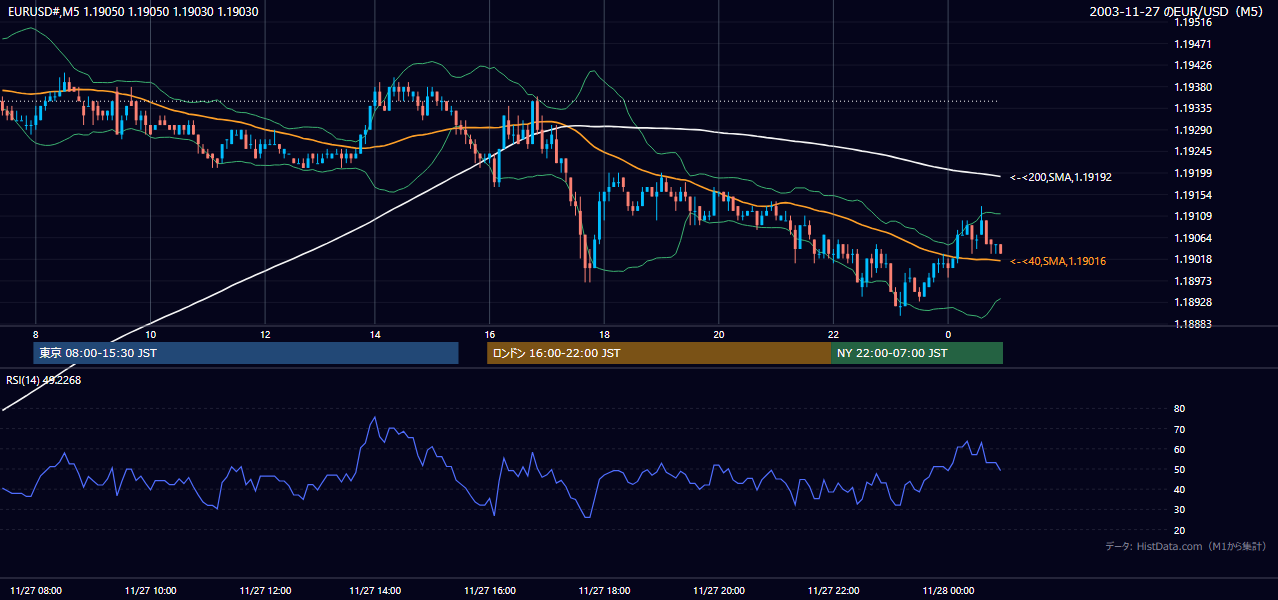Click hour tick 18 above the London session bar

(604, 334)
